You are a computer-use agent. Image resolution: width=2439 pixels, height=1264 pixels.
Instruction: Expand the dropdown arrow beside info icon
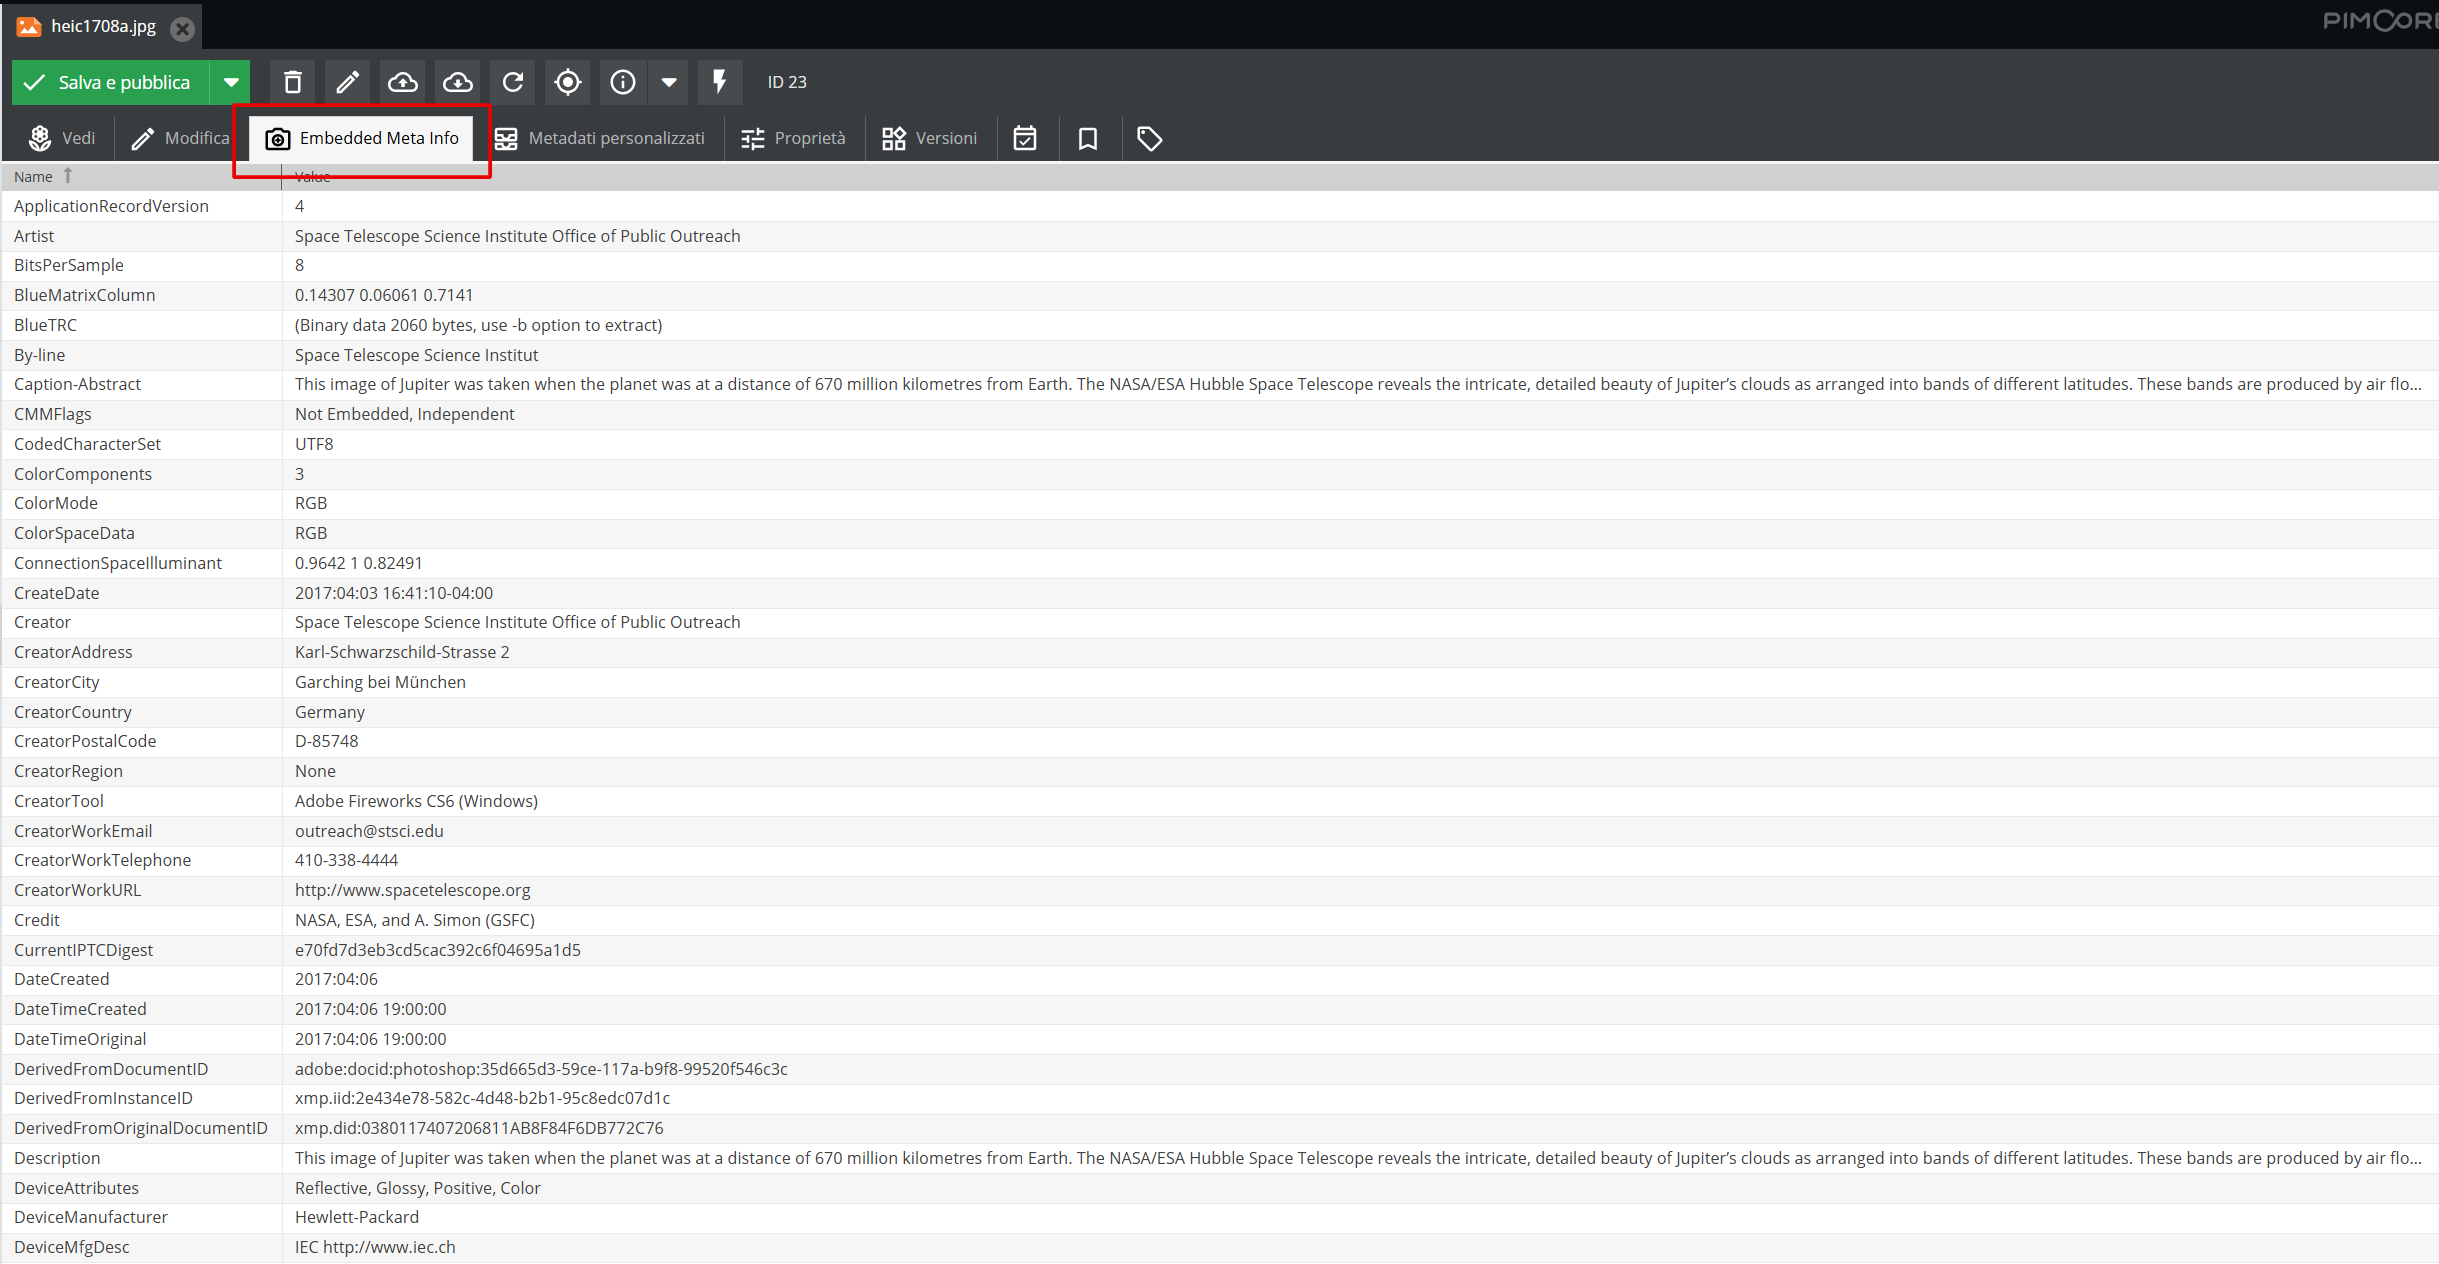[669, 82]
